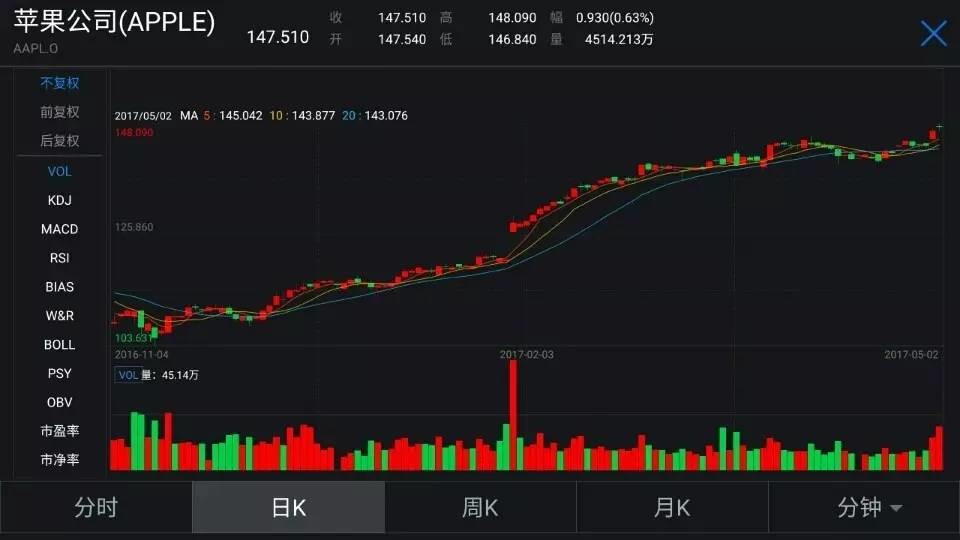Show the VOL indicator
Image resolution: width=960 pixels, height=540 pixels.
[59, 171]
